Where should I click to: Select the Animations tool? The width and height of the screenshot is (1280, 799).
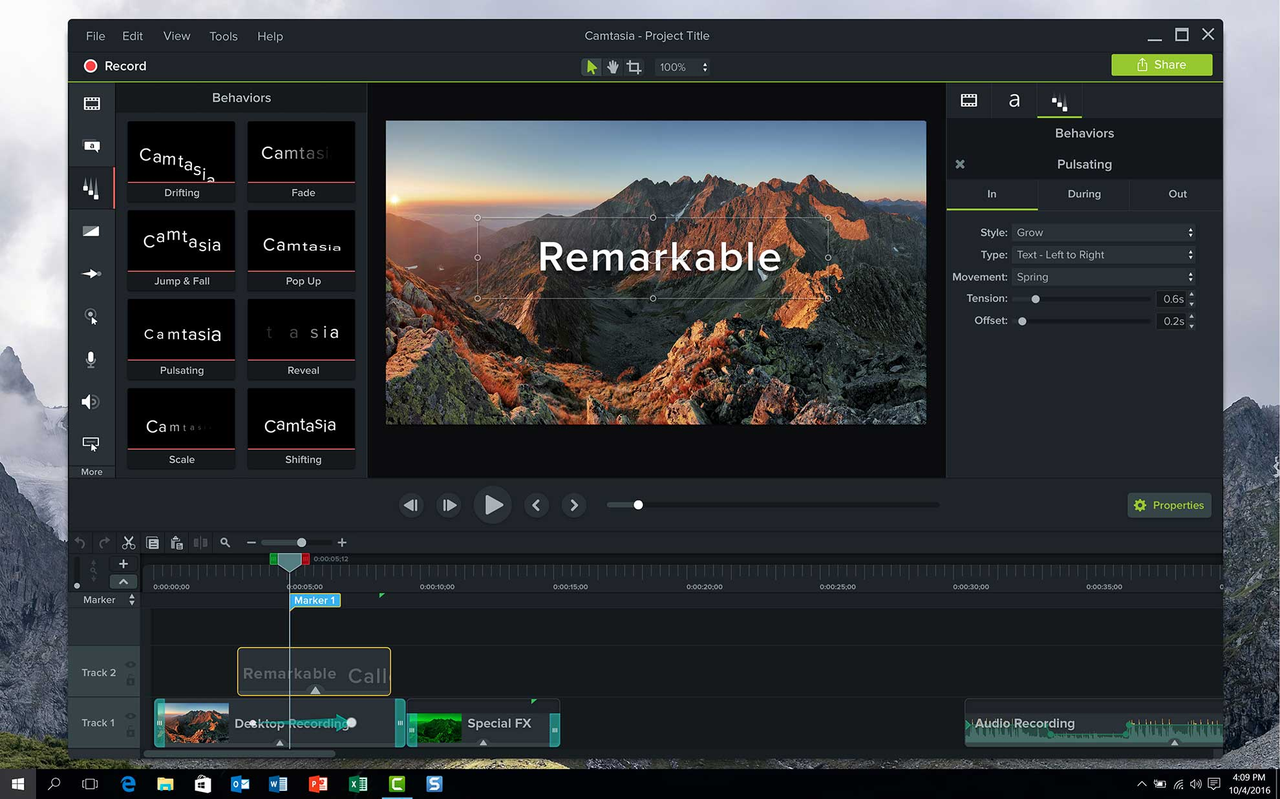[x=91, y=273]
